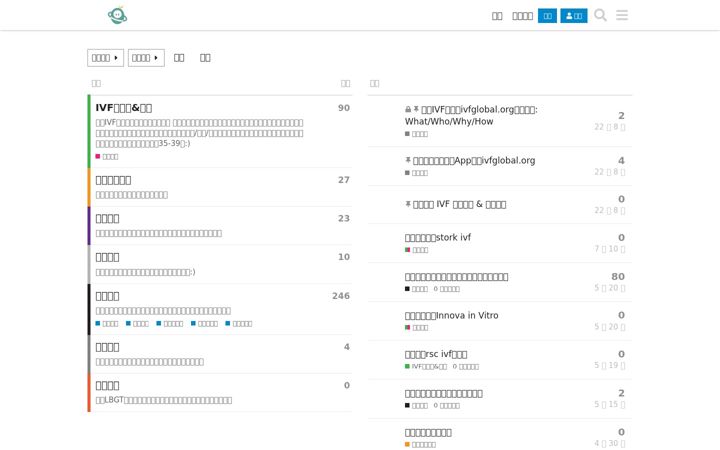Click first blue subcategory tag under 246 category
This screenshot has height=450, width=720.
(x=107, y=324)
